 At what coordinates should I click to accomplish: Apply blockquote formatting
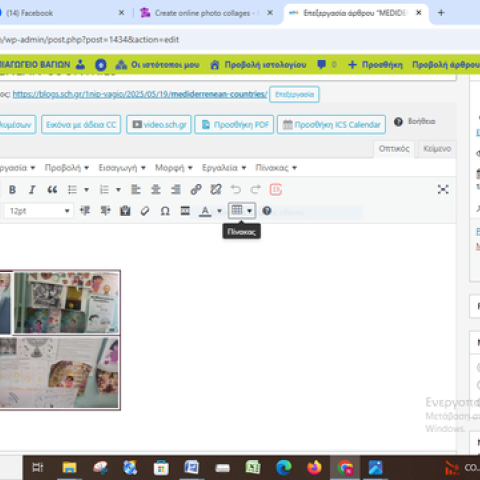52,190
